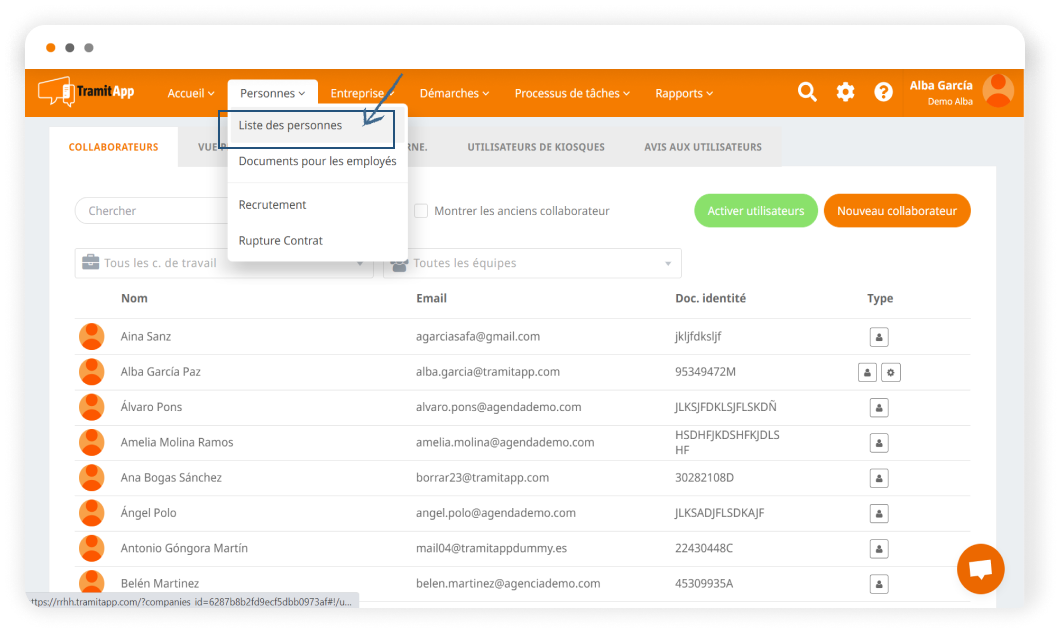Expand the Toutes les équipes dropdown

[x=532, y=264]
